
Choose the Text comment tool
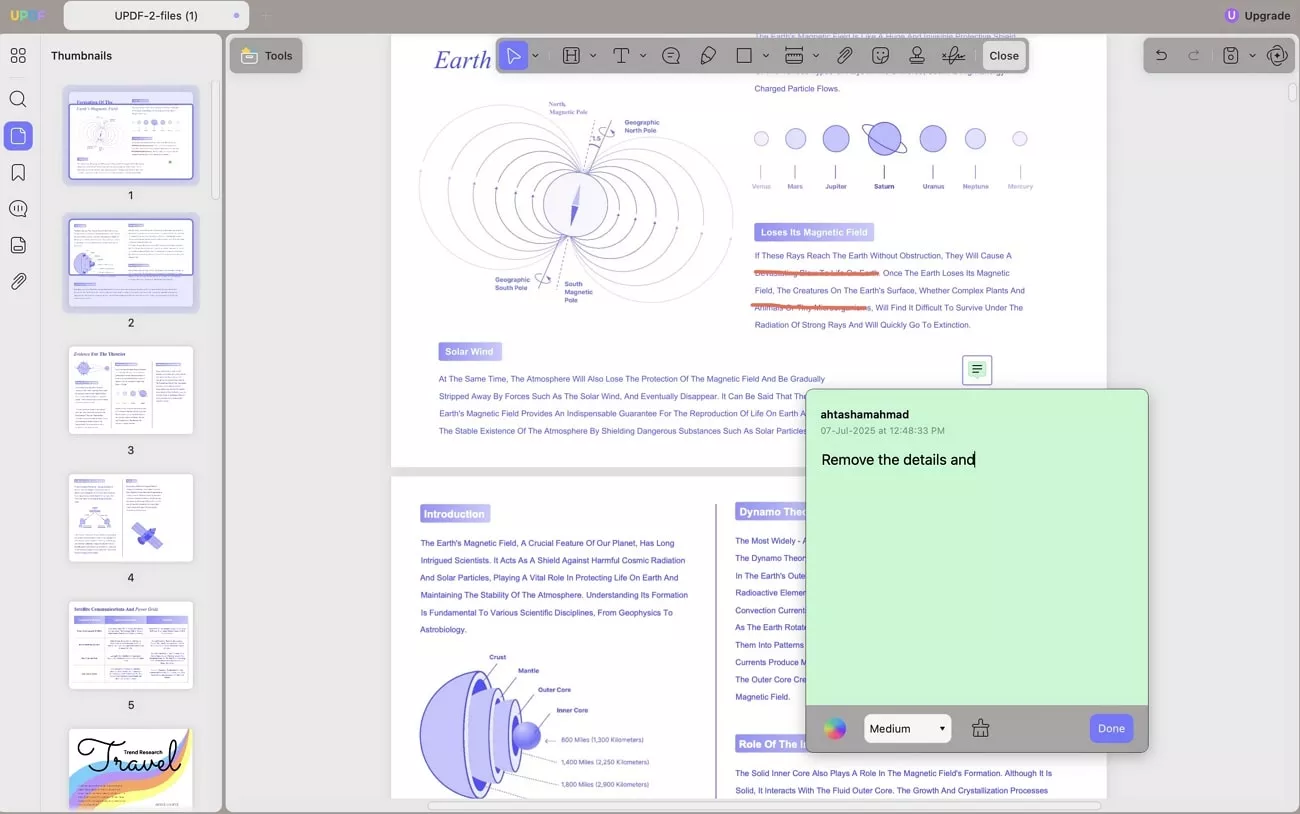pos(621,56)
